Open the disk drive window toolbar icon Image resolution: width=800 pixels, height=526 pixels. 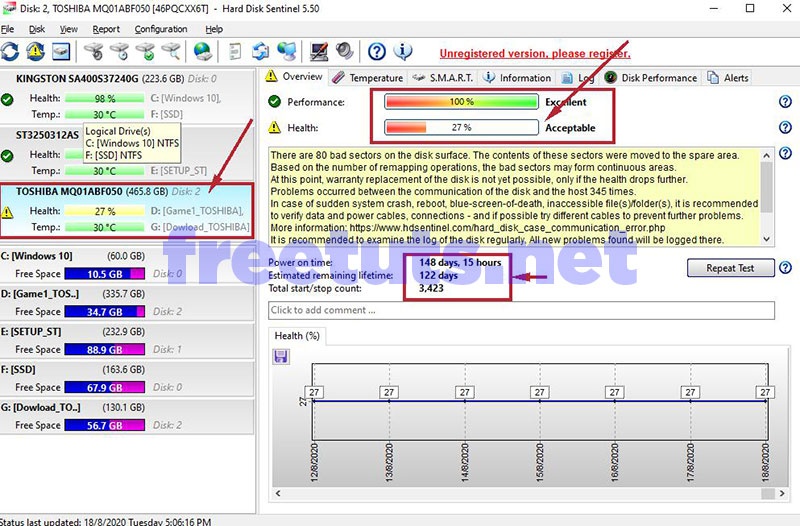[x=61, y=51]
